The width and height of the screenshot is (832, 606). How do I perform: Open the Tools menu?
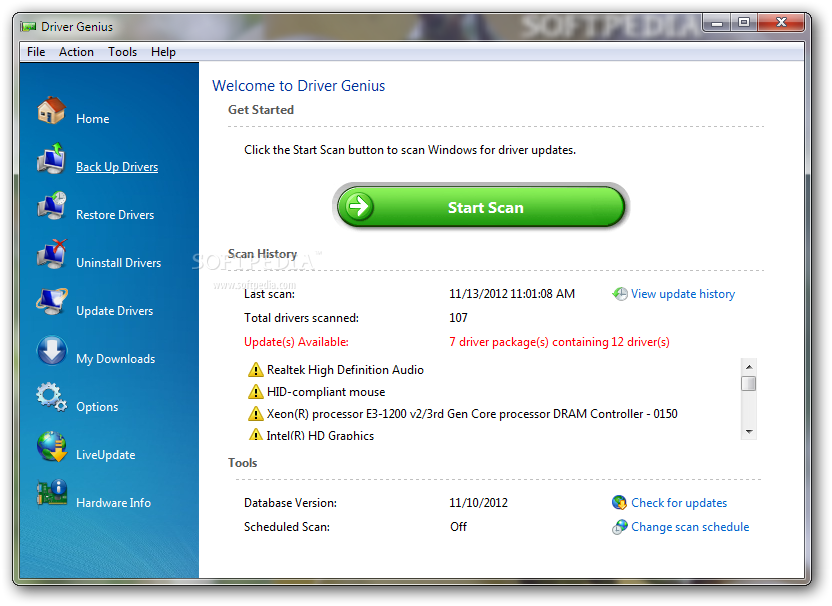point(123,52)
